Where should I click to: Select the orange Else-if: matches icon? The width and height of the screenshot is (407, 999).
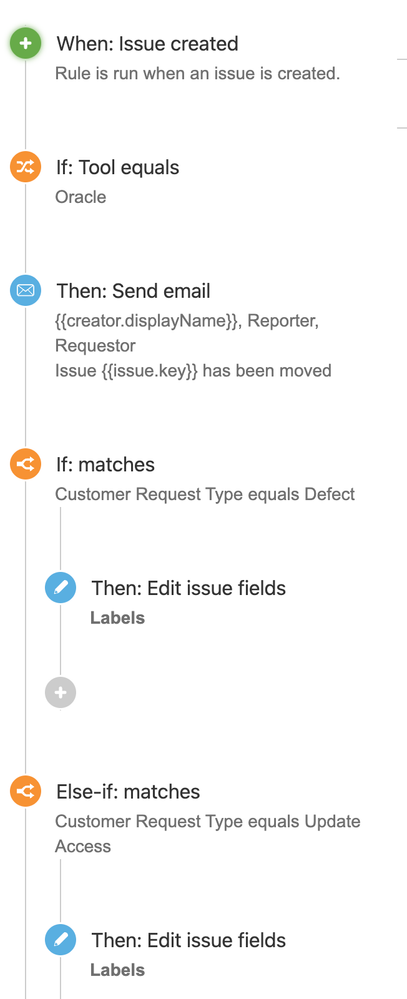point(25,791)
